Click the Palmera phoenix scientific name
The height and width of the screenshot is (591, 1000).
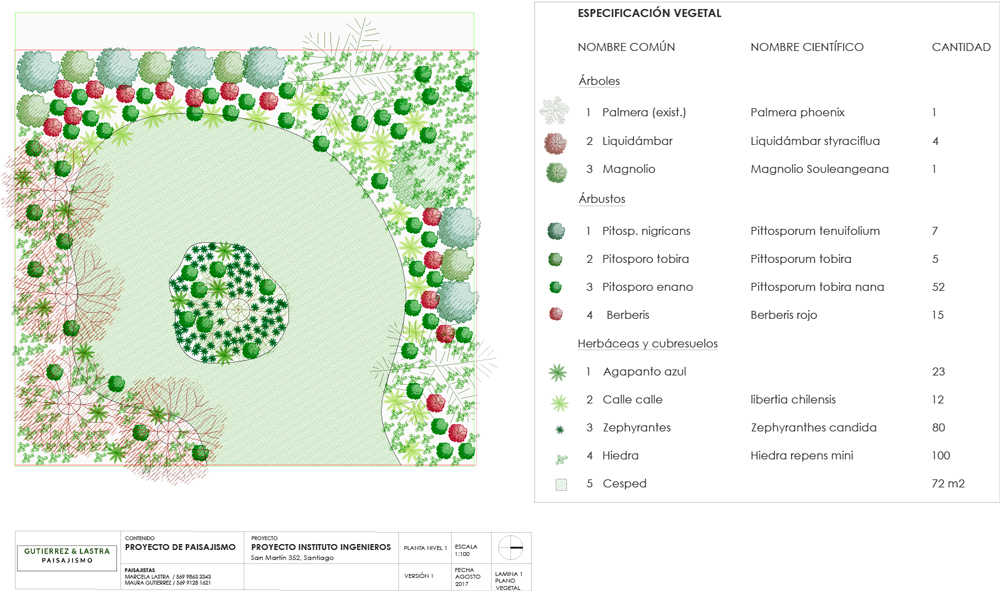[797, 112]
